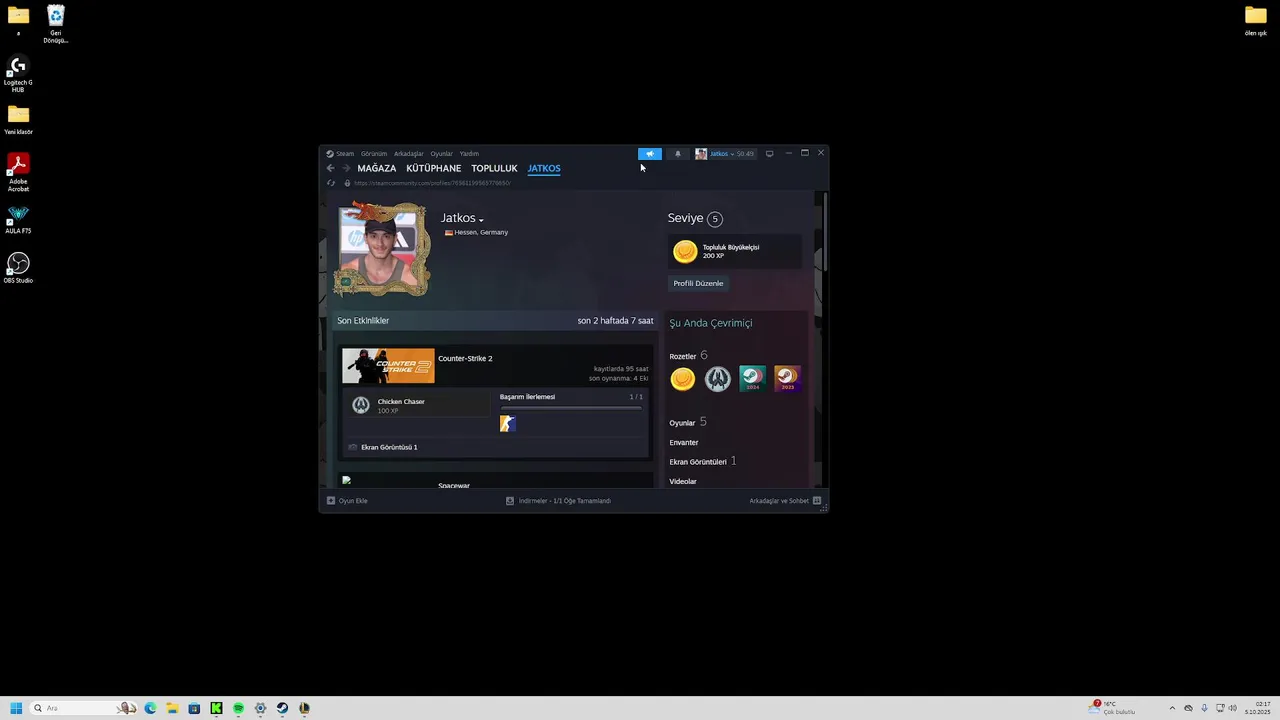Viewport: 1280px width, 720px height.
Task: Click the Spacewar game title
Action: tap(454, 485)
